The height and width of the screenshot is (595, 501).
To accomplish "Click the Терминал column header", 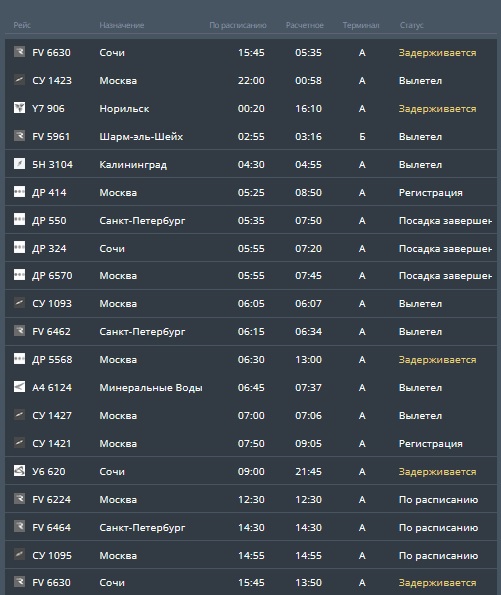I will click(x=361, y=25).
